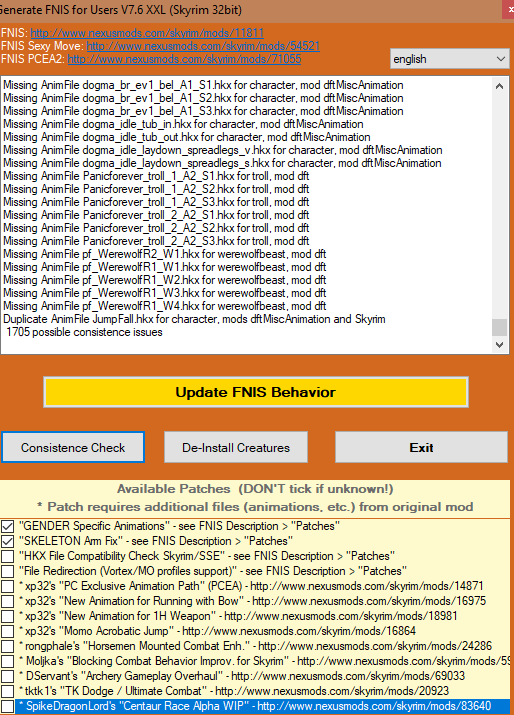
Task: Tick New Animation for Running with Bow checkbox
Action: (7, 601)
